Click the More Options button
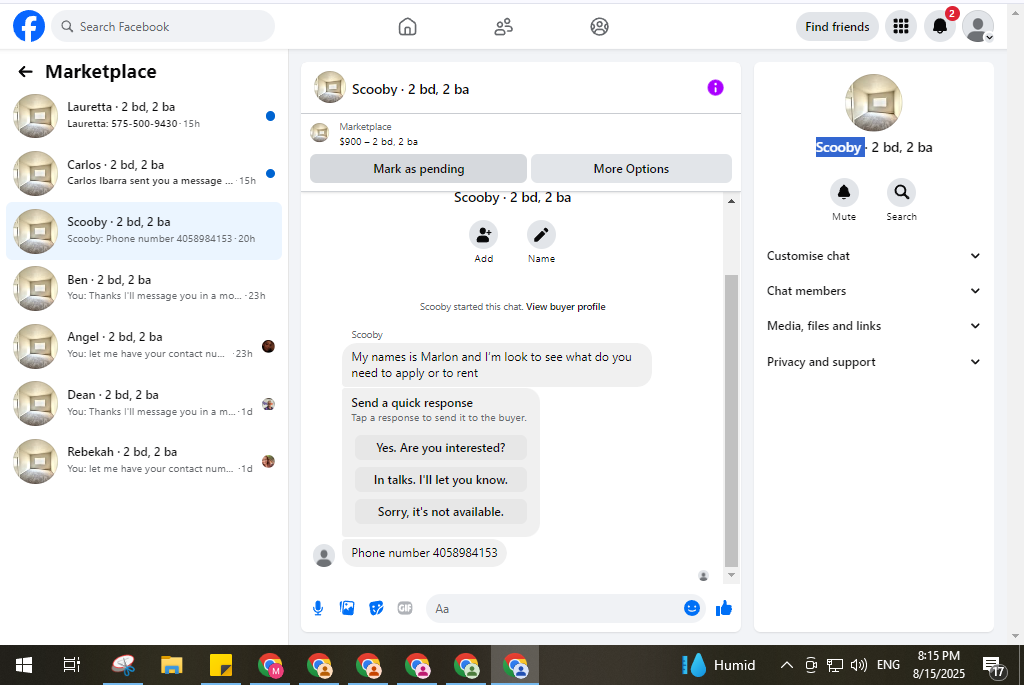Image resolution: width=1024 pixels, height=685 pixels. click(632, 168)
